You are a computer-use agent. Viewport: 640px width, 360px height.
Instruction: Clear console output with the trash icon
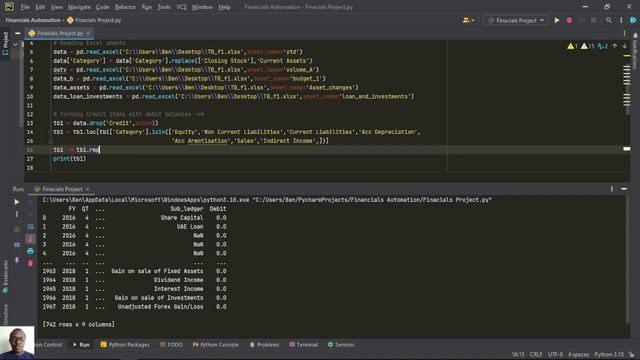click(30, 264)
